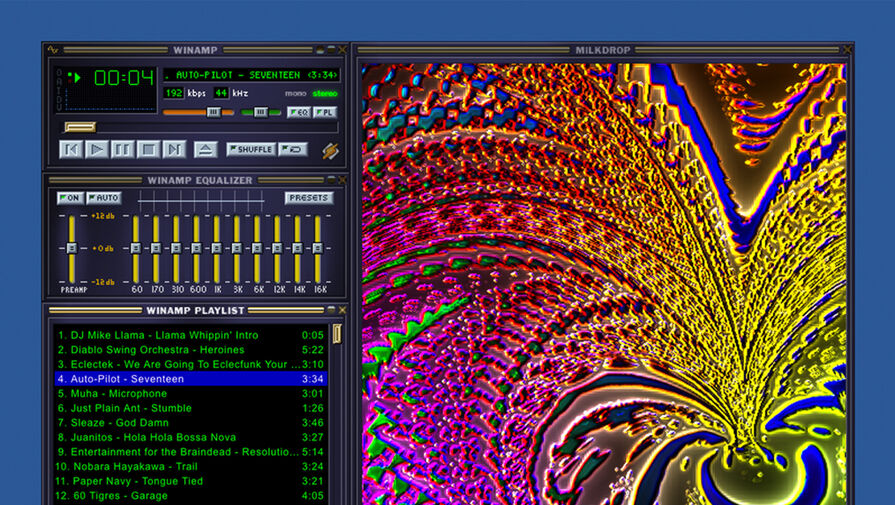Select Auto-Pilot - Seventeen in playlist
The image size is (895, 505).
[191, 379]
